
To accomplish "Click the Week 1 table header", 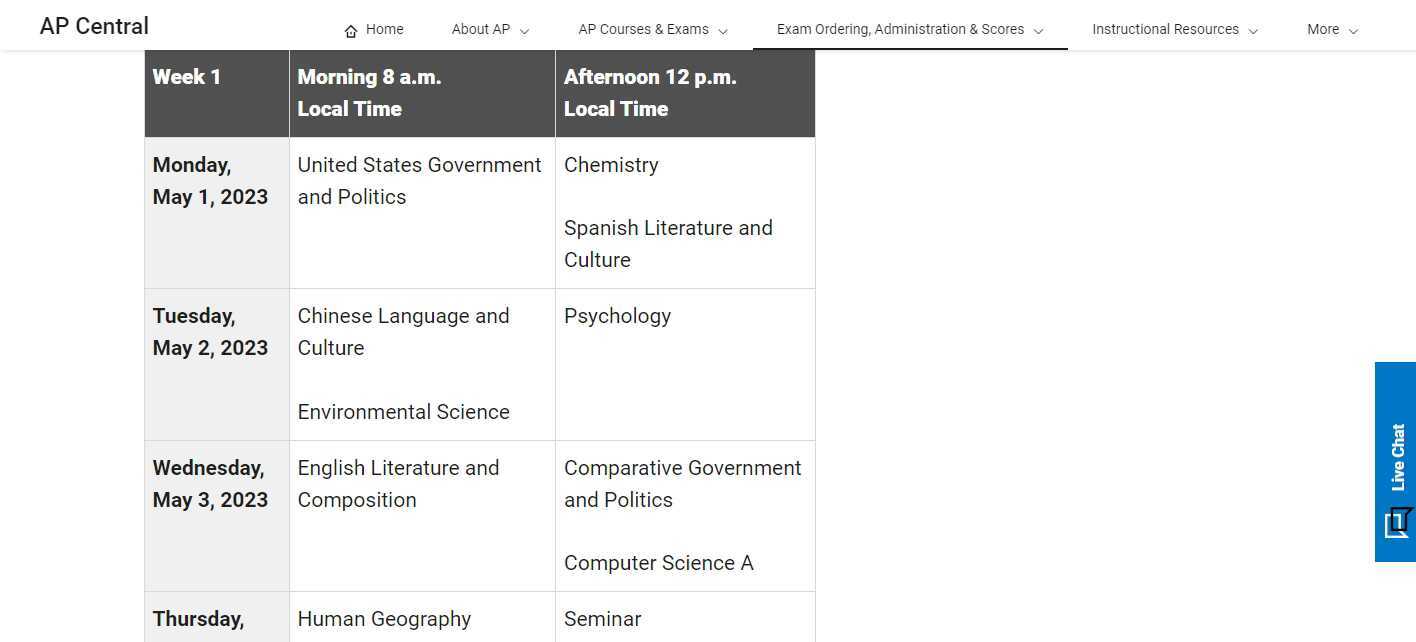I will 187,77.
